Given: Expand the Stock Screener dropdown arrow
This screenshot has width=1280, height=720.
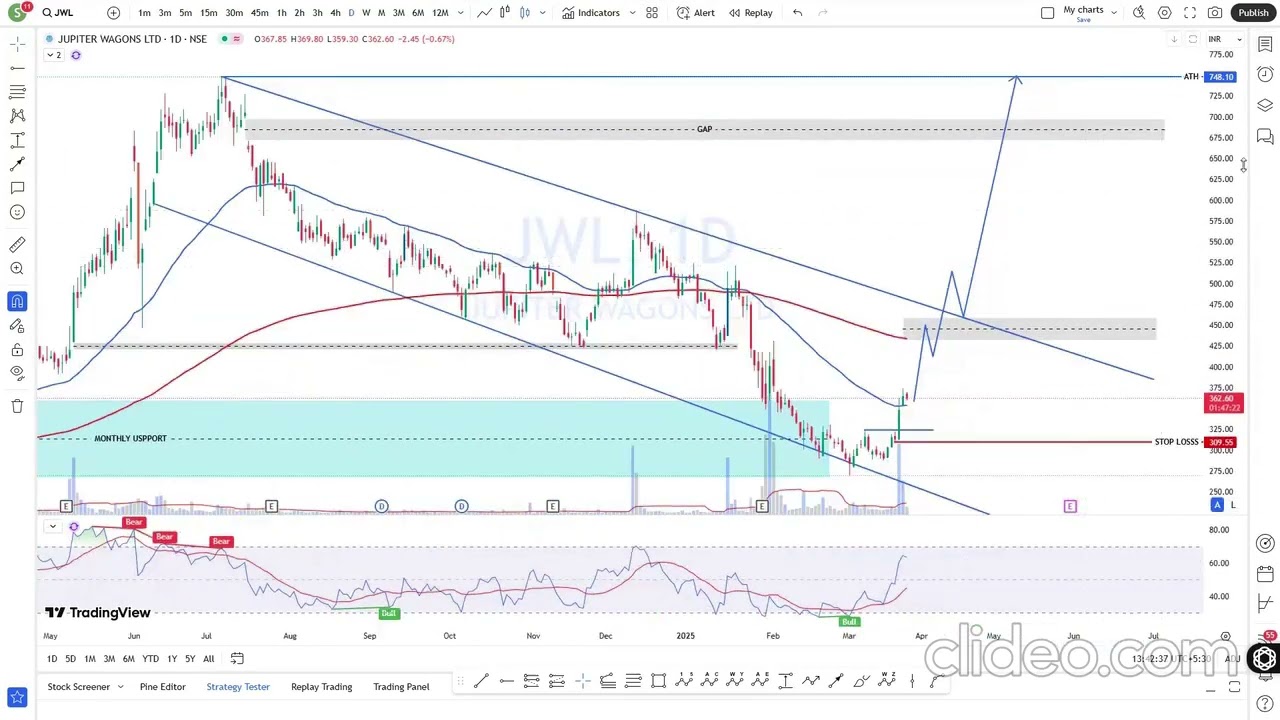Looking at the screenshot, I should coord(120,687).
